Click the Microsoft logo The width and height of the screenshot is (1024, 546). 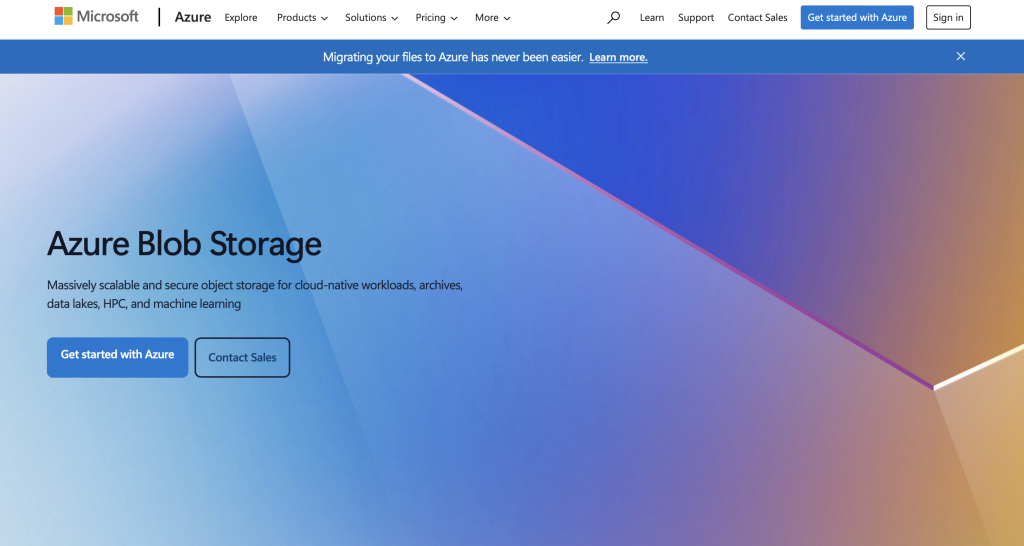pos(96,16)
